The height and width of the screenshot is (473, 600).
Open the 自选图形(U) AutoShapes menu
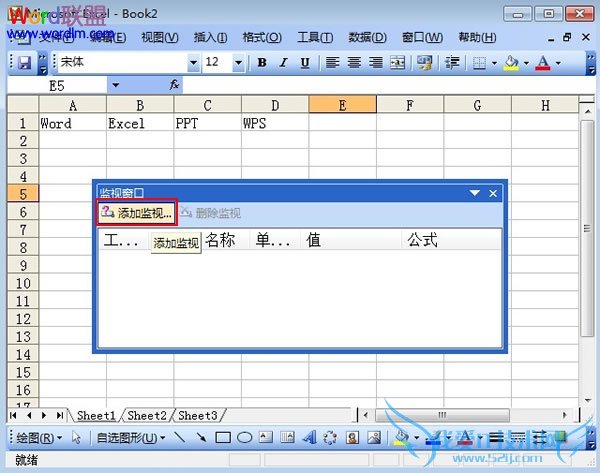click(x=131, y=437)
